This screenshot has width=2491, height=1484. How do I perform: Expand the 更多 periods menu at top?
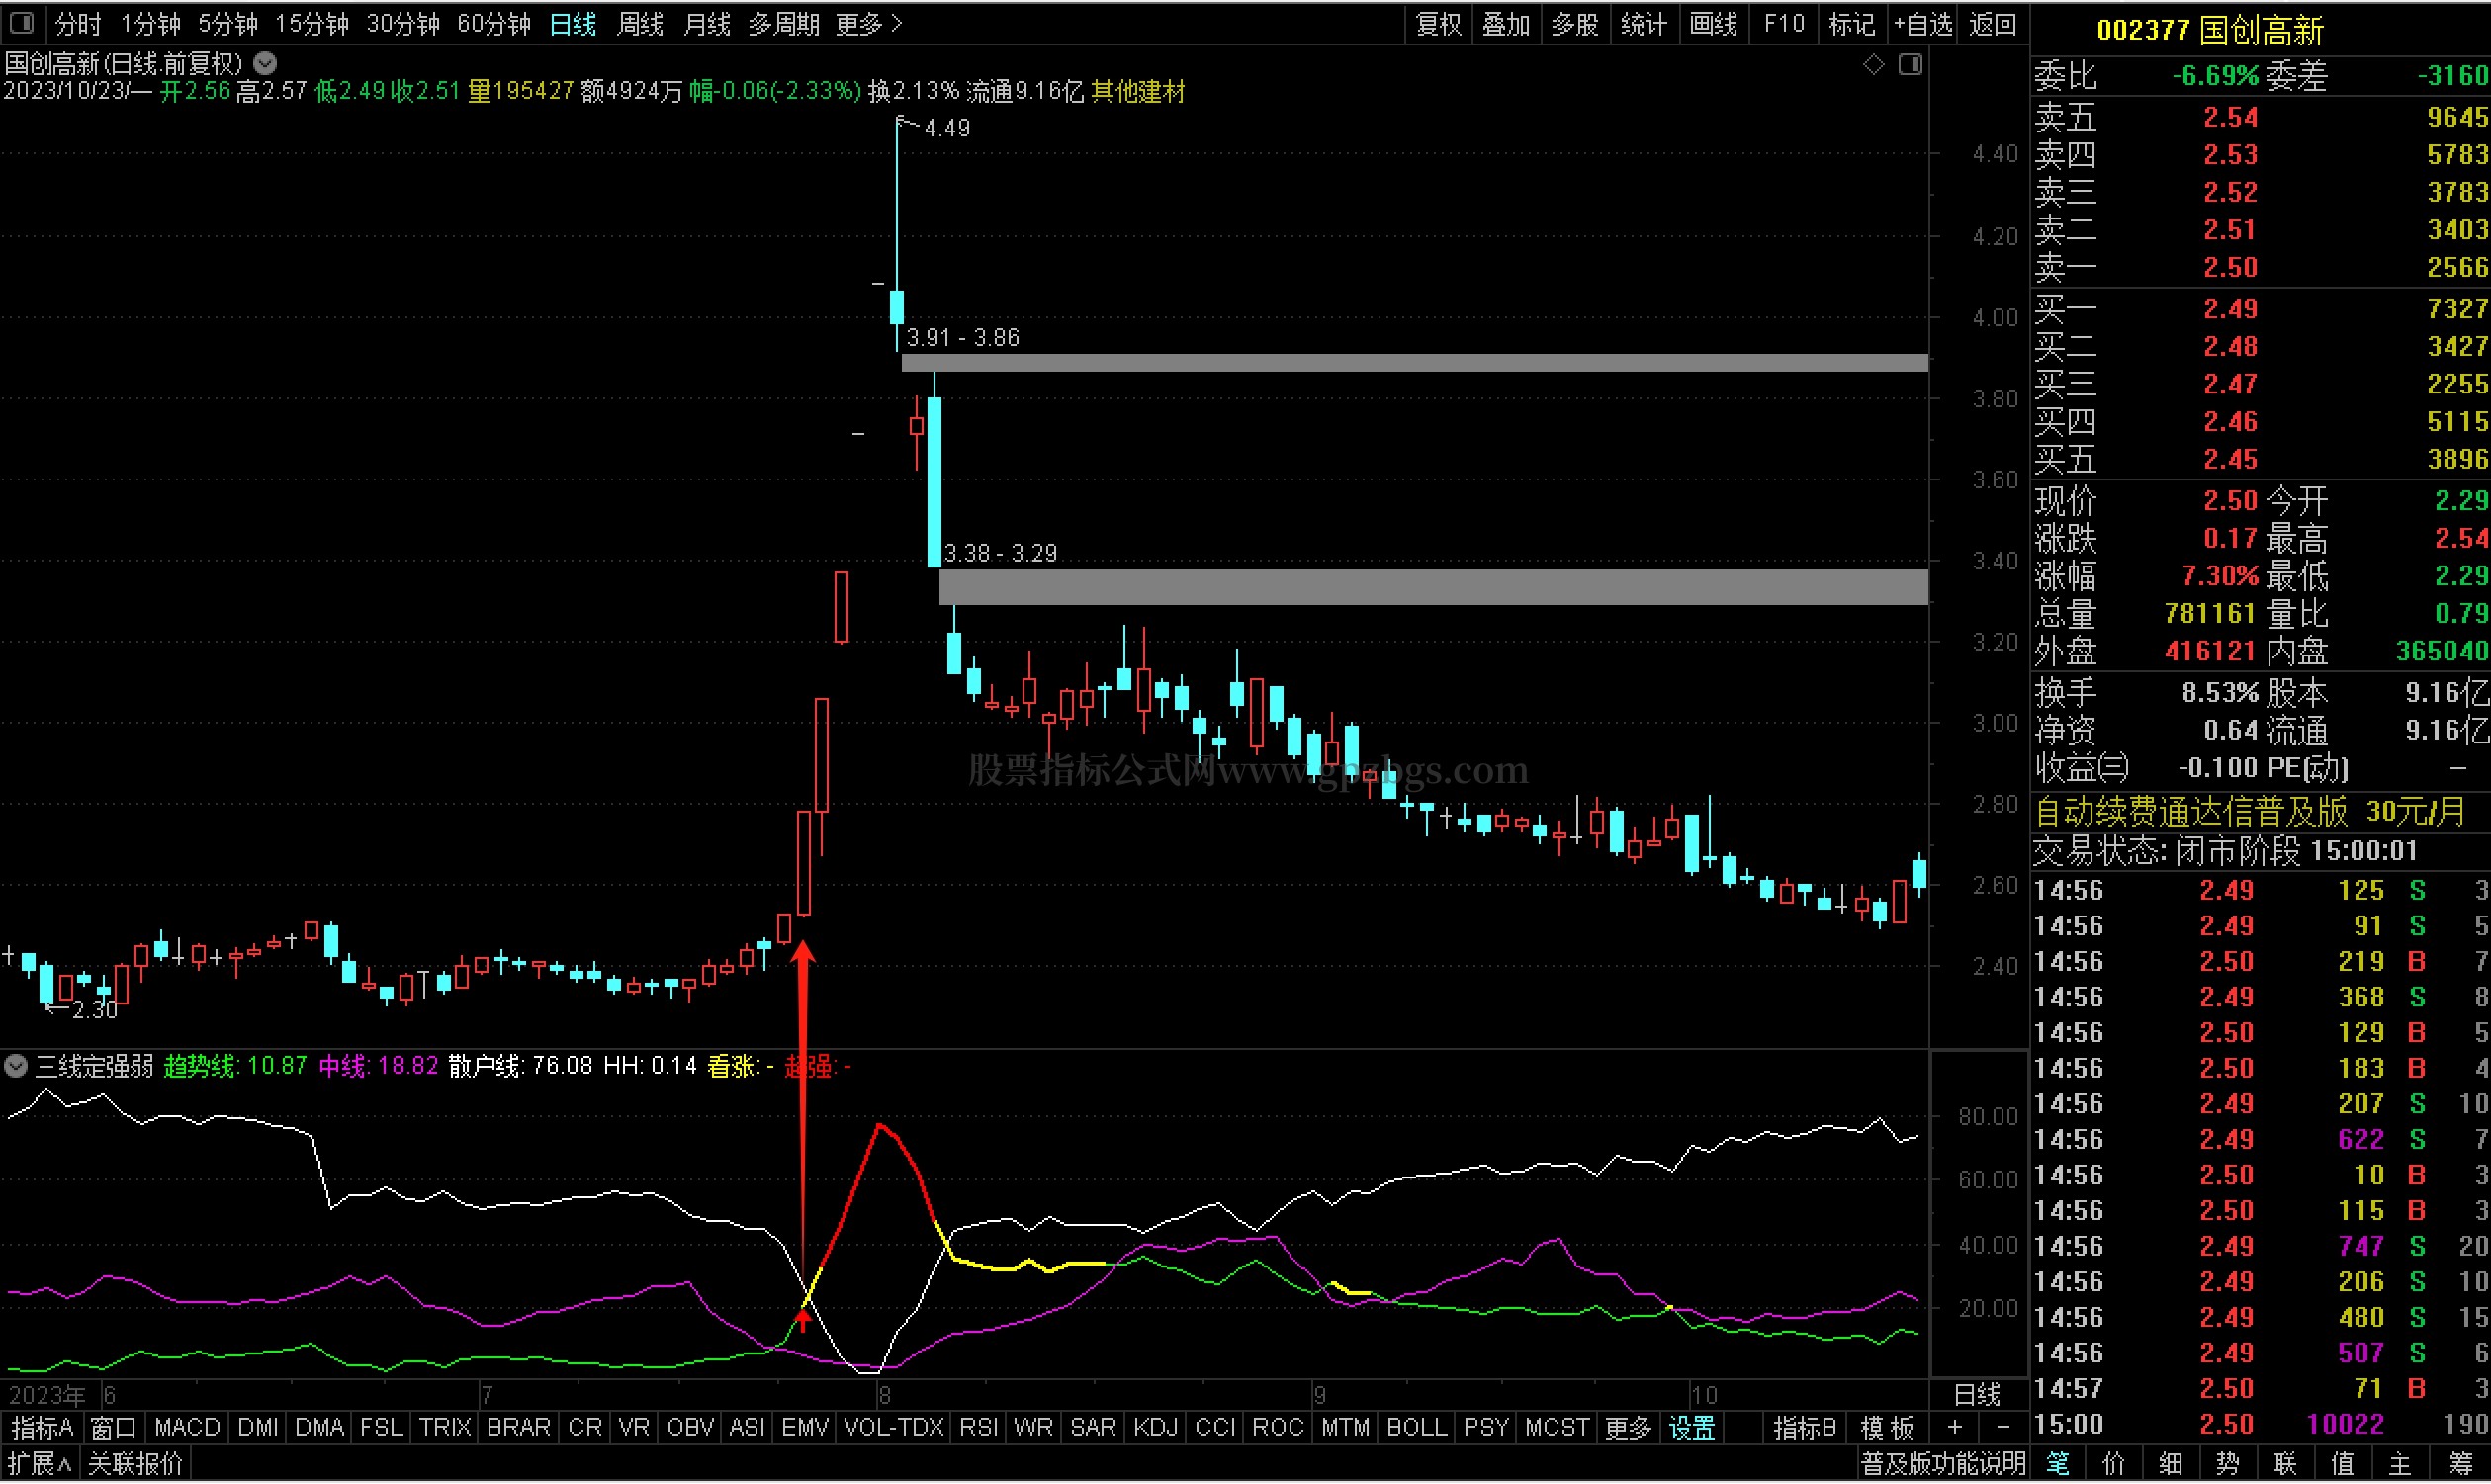click(869, 23)
